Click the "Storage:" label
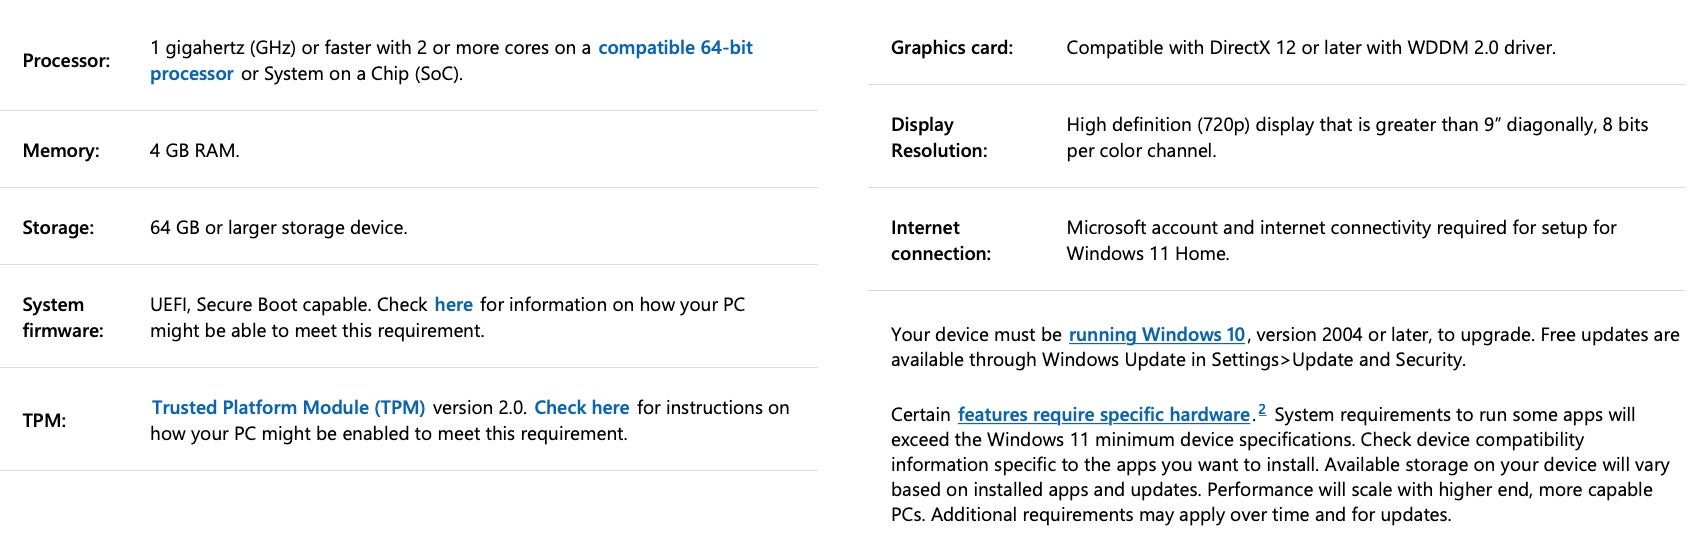 point(58,228)
